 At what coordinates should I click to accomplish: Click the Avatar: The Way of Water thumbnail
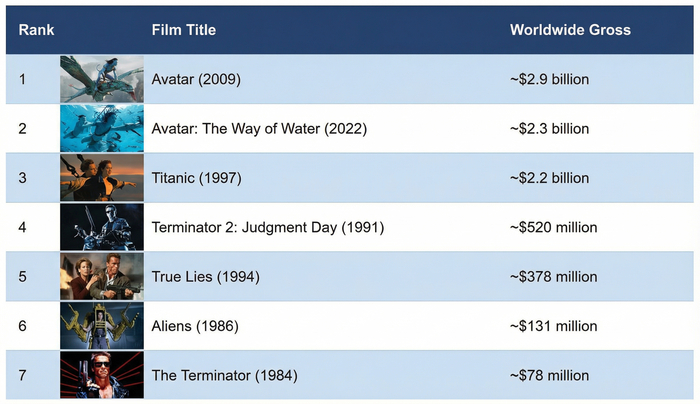(x=101, y=128)
